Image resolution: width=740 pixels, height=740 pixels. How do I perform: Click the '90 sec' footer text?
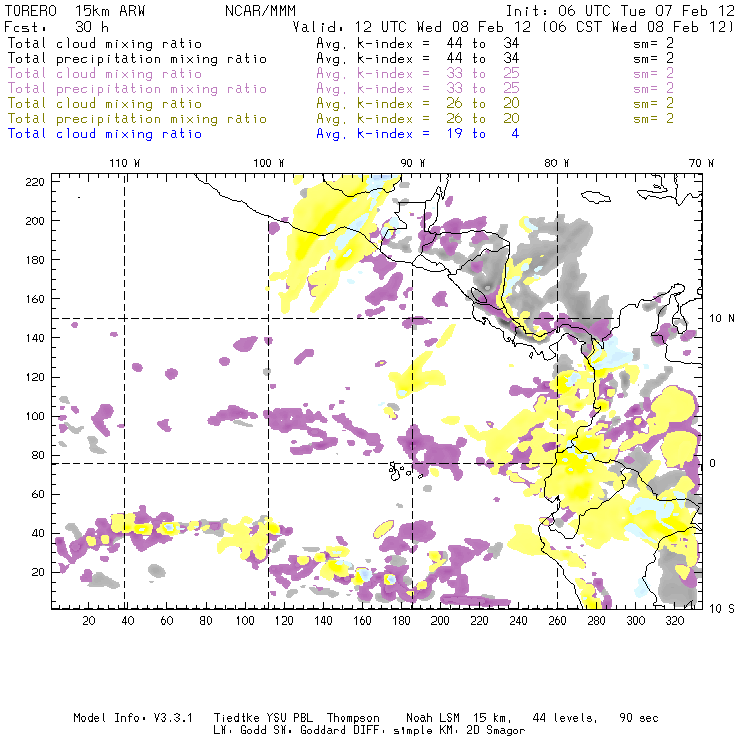pyautogui.click(x=639, y=718)
